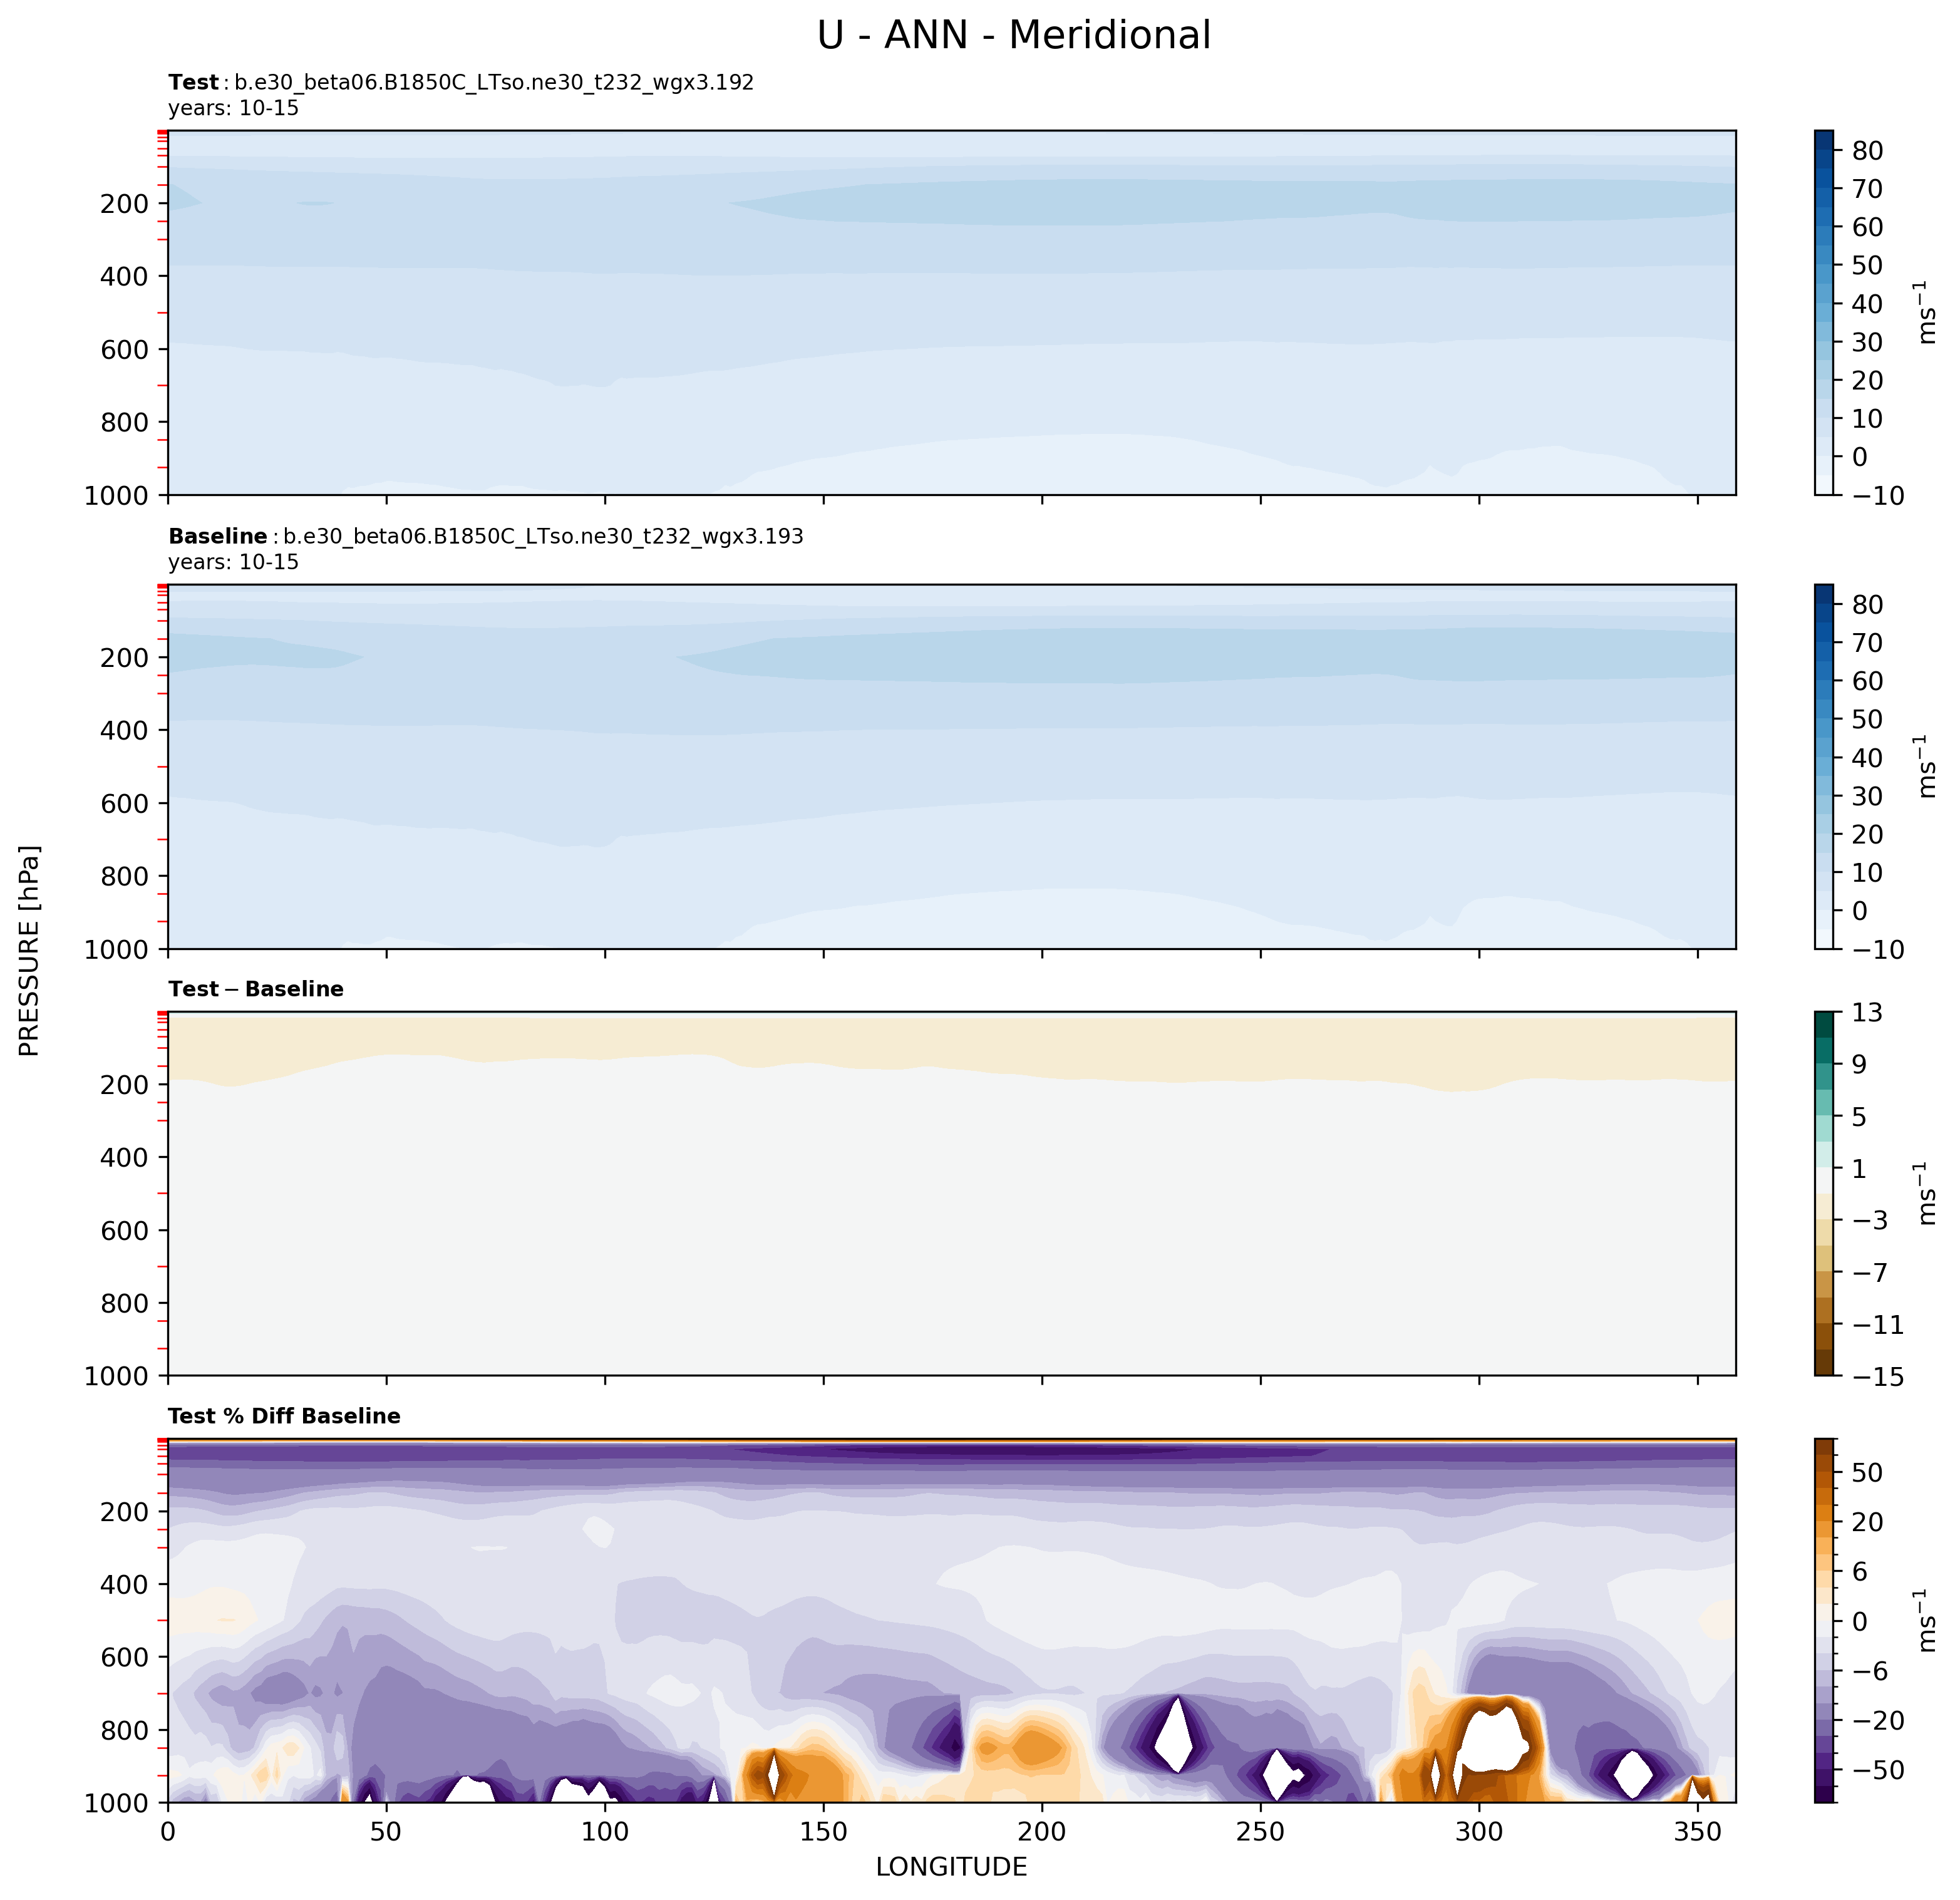The width and height of the screenshot is (1960, 1900).
Task: Click the 80 value on the Test colorbar
Action: pyautogui.click(x=1867, y=151)
